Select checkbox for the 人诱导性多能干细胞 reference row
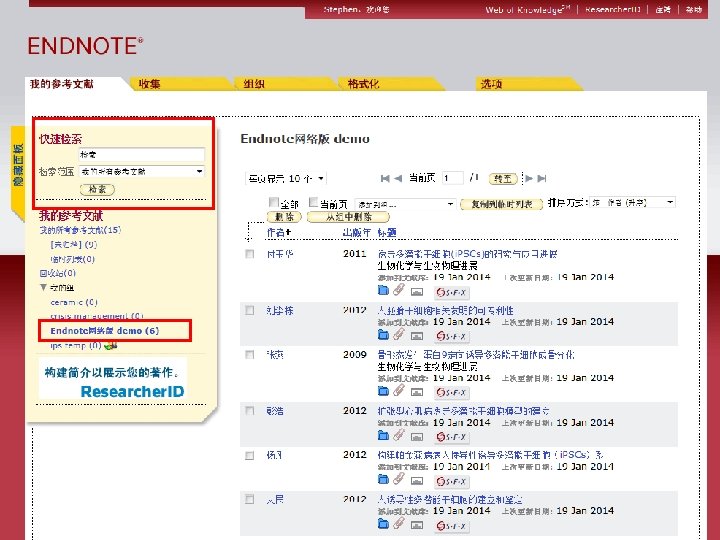Screen dimensions: 720x540 pyautogui.click(x=250, y=499)
